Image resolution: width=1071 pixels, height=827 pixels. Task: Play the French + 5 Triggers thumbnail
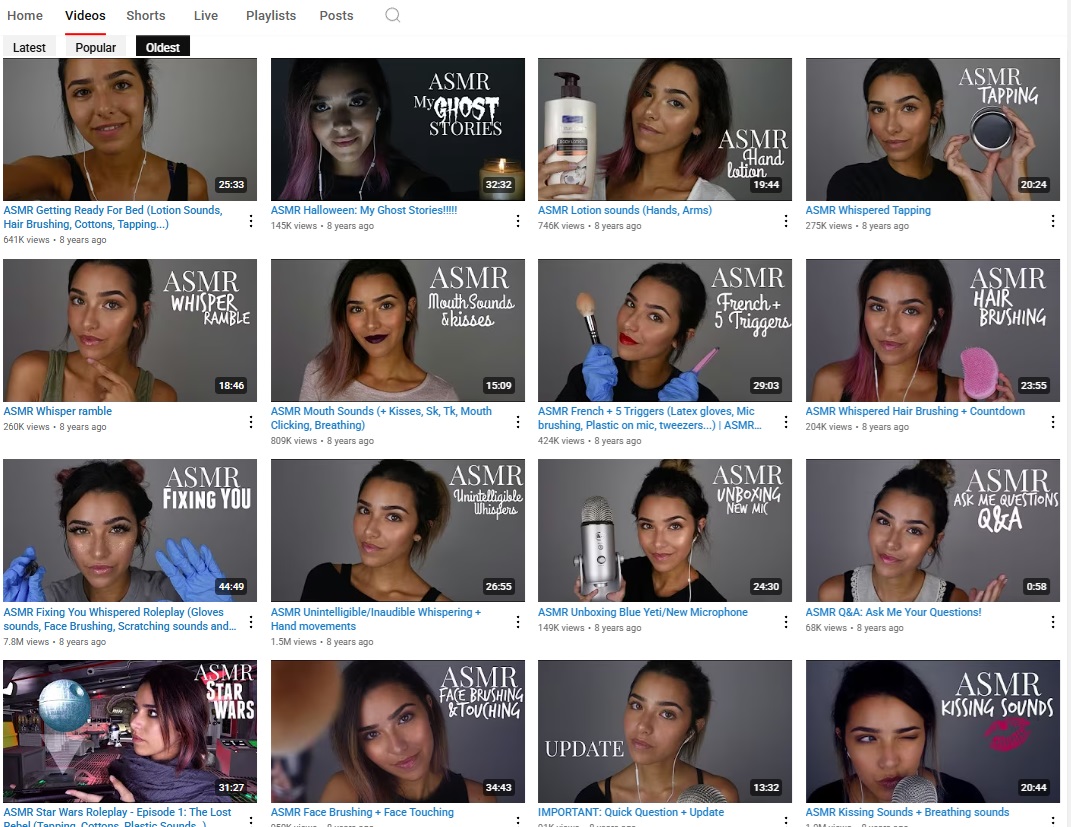coord(665,330)
